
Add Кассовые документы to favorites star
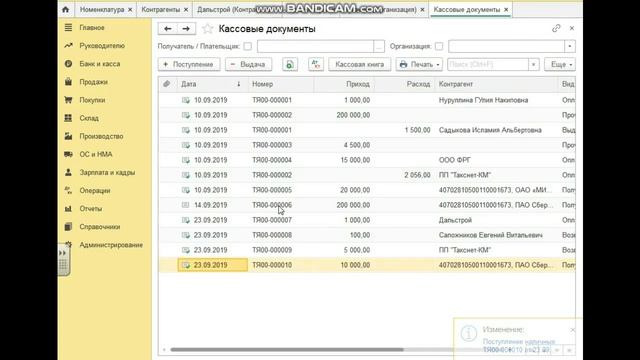(208, 29)
